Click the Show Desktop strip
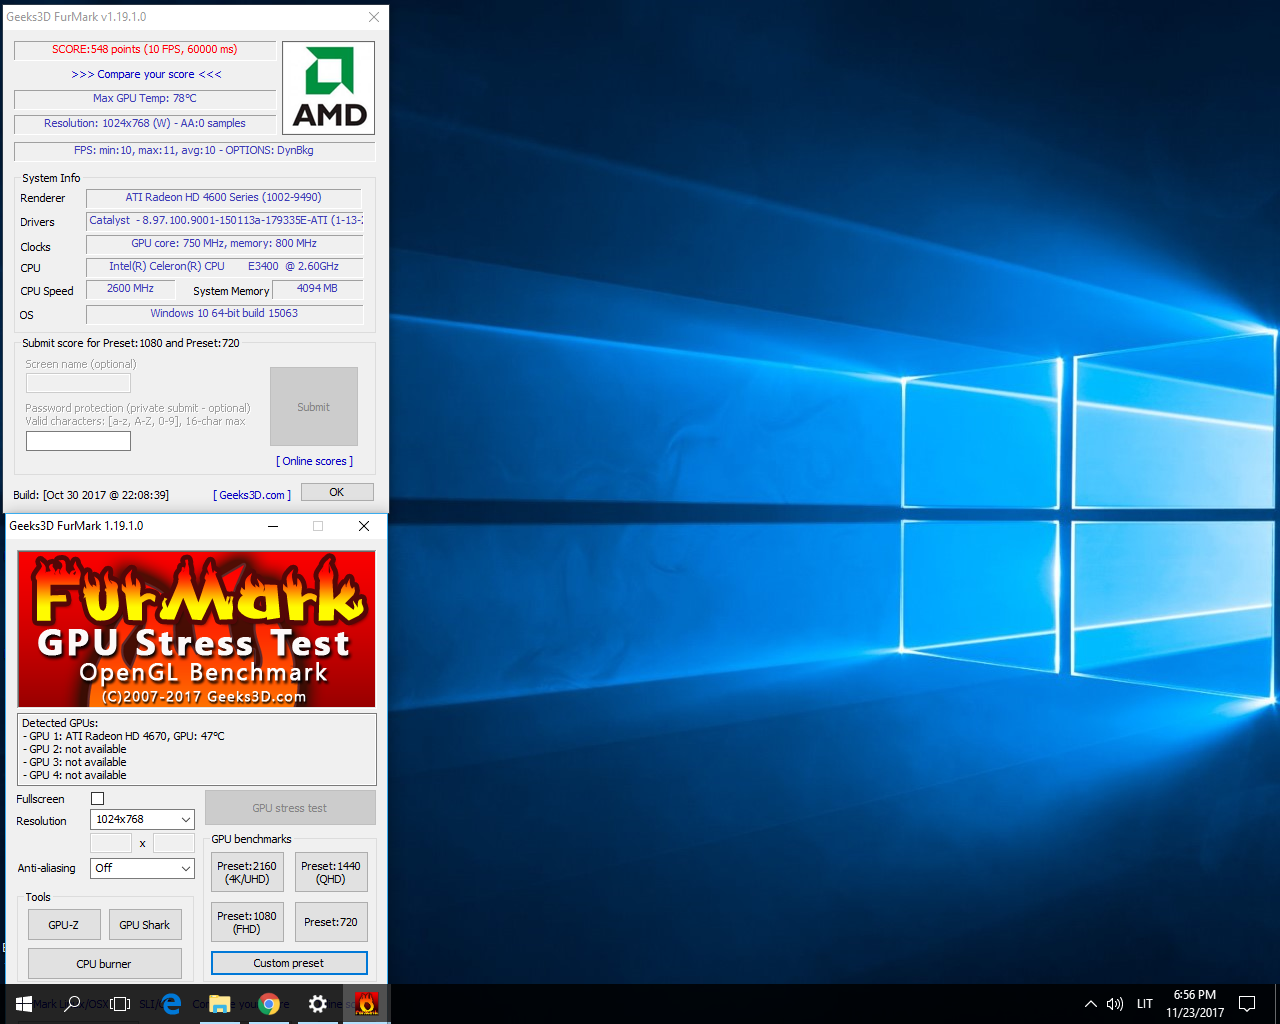 [x=1277, y=1004]
